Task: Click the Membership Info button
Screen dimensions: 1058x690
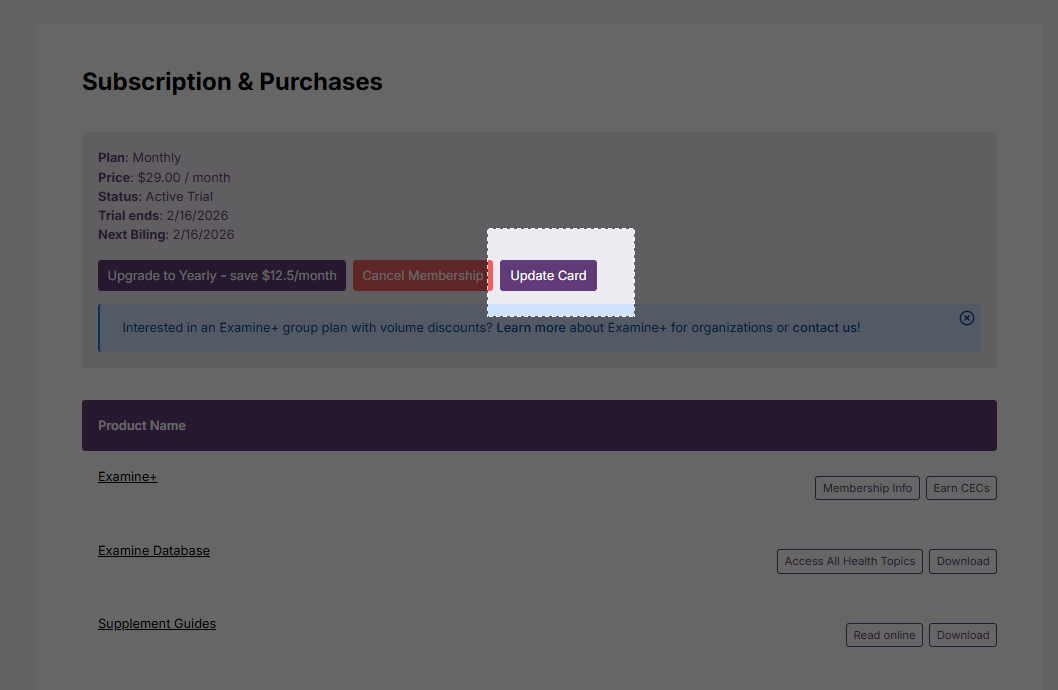Action: [x=867, y=488]
